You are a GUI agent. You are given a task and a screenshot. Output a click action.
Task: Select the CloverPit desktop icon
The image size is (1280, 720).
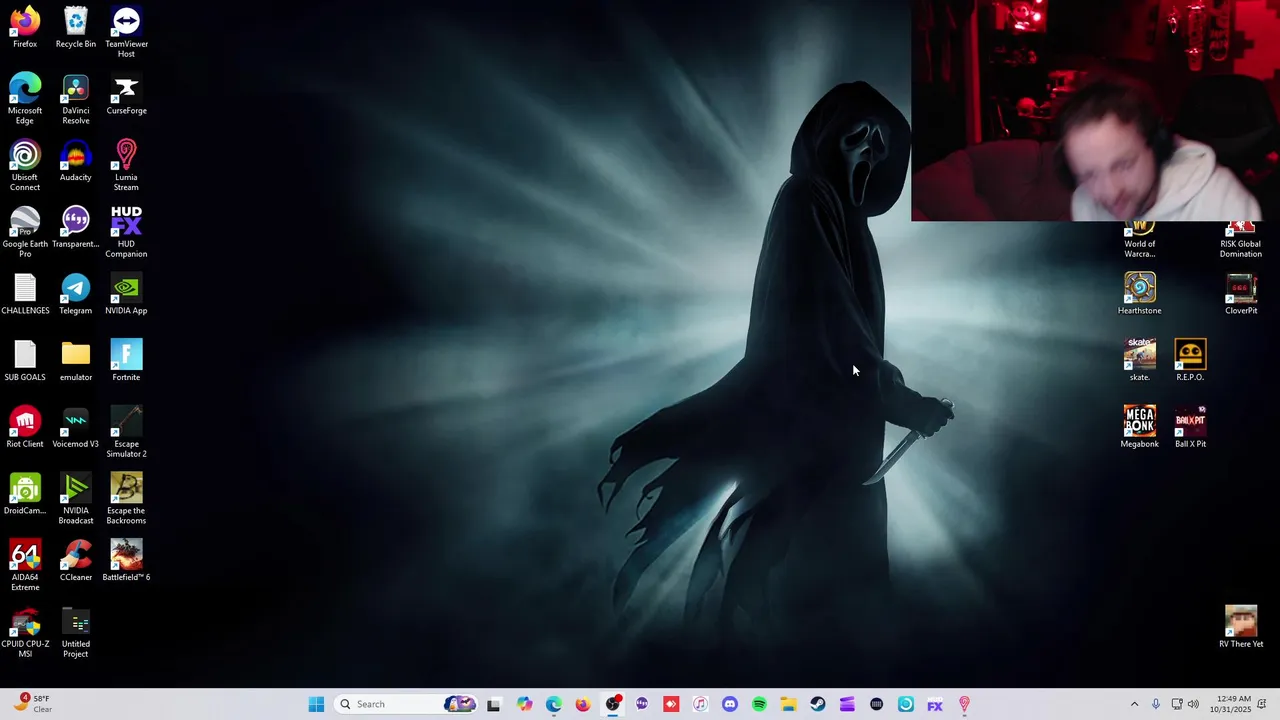coord(1241,294)
